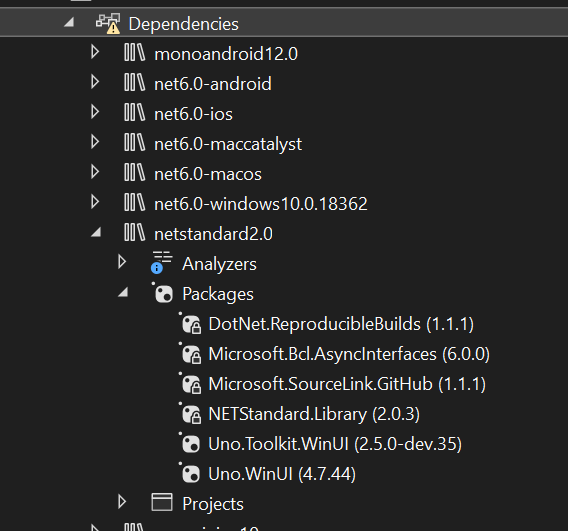Select NETStandard.Library (2.0.3) package
Image resolution: width=568 pixels, height=531 pixels.
[x=314, y=415]
